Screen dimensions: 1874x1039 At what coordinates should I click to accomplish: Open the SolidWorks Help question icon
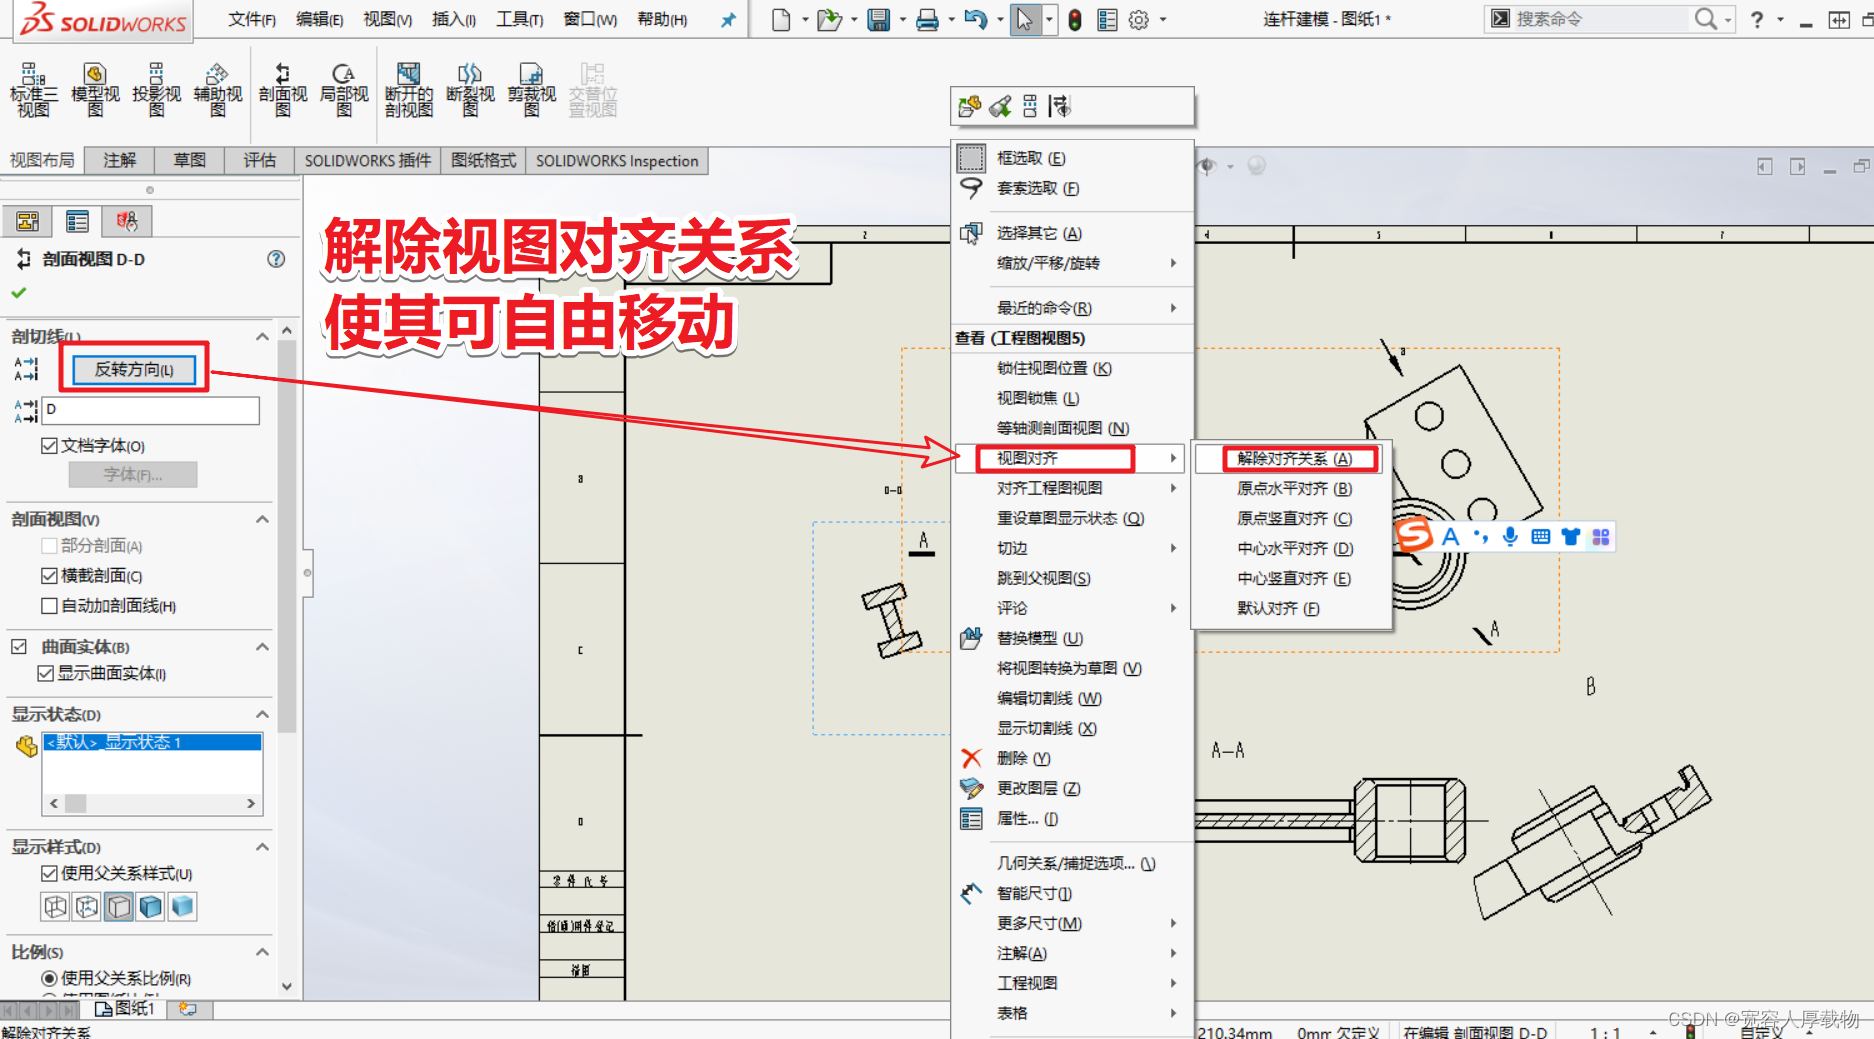1757,19
